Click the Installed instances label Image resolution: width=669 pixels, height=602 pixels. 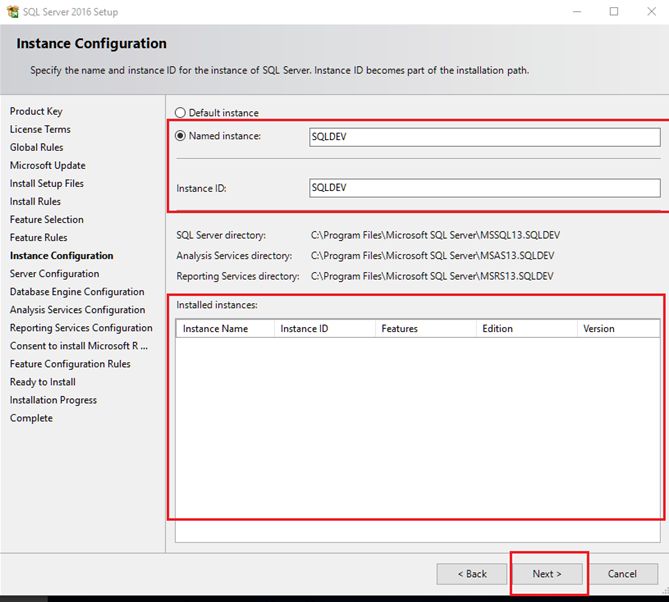217,305
